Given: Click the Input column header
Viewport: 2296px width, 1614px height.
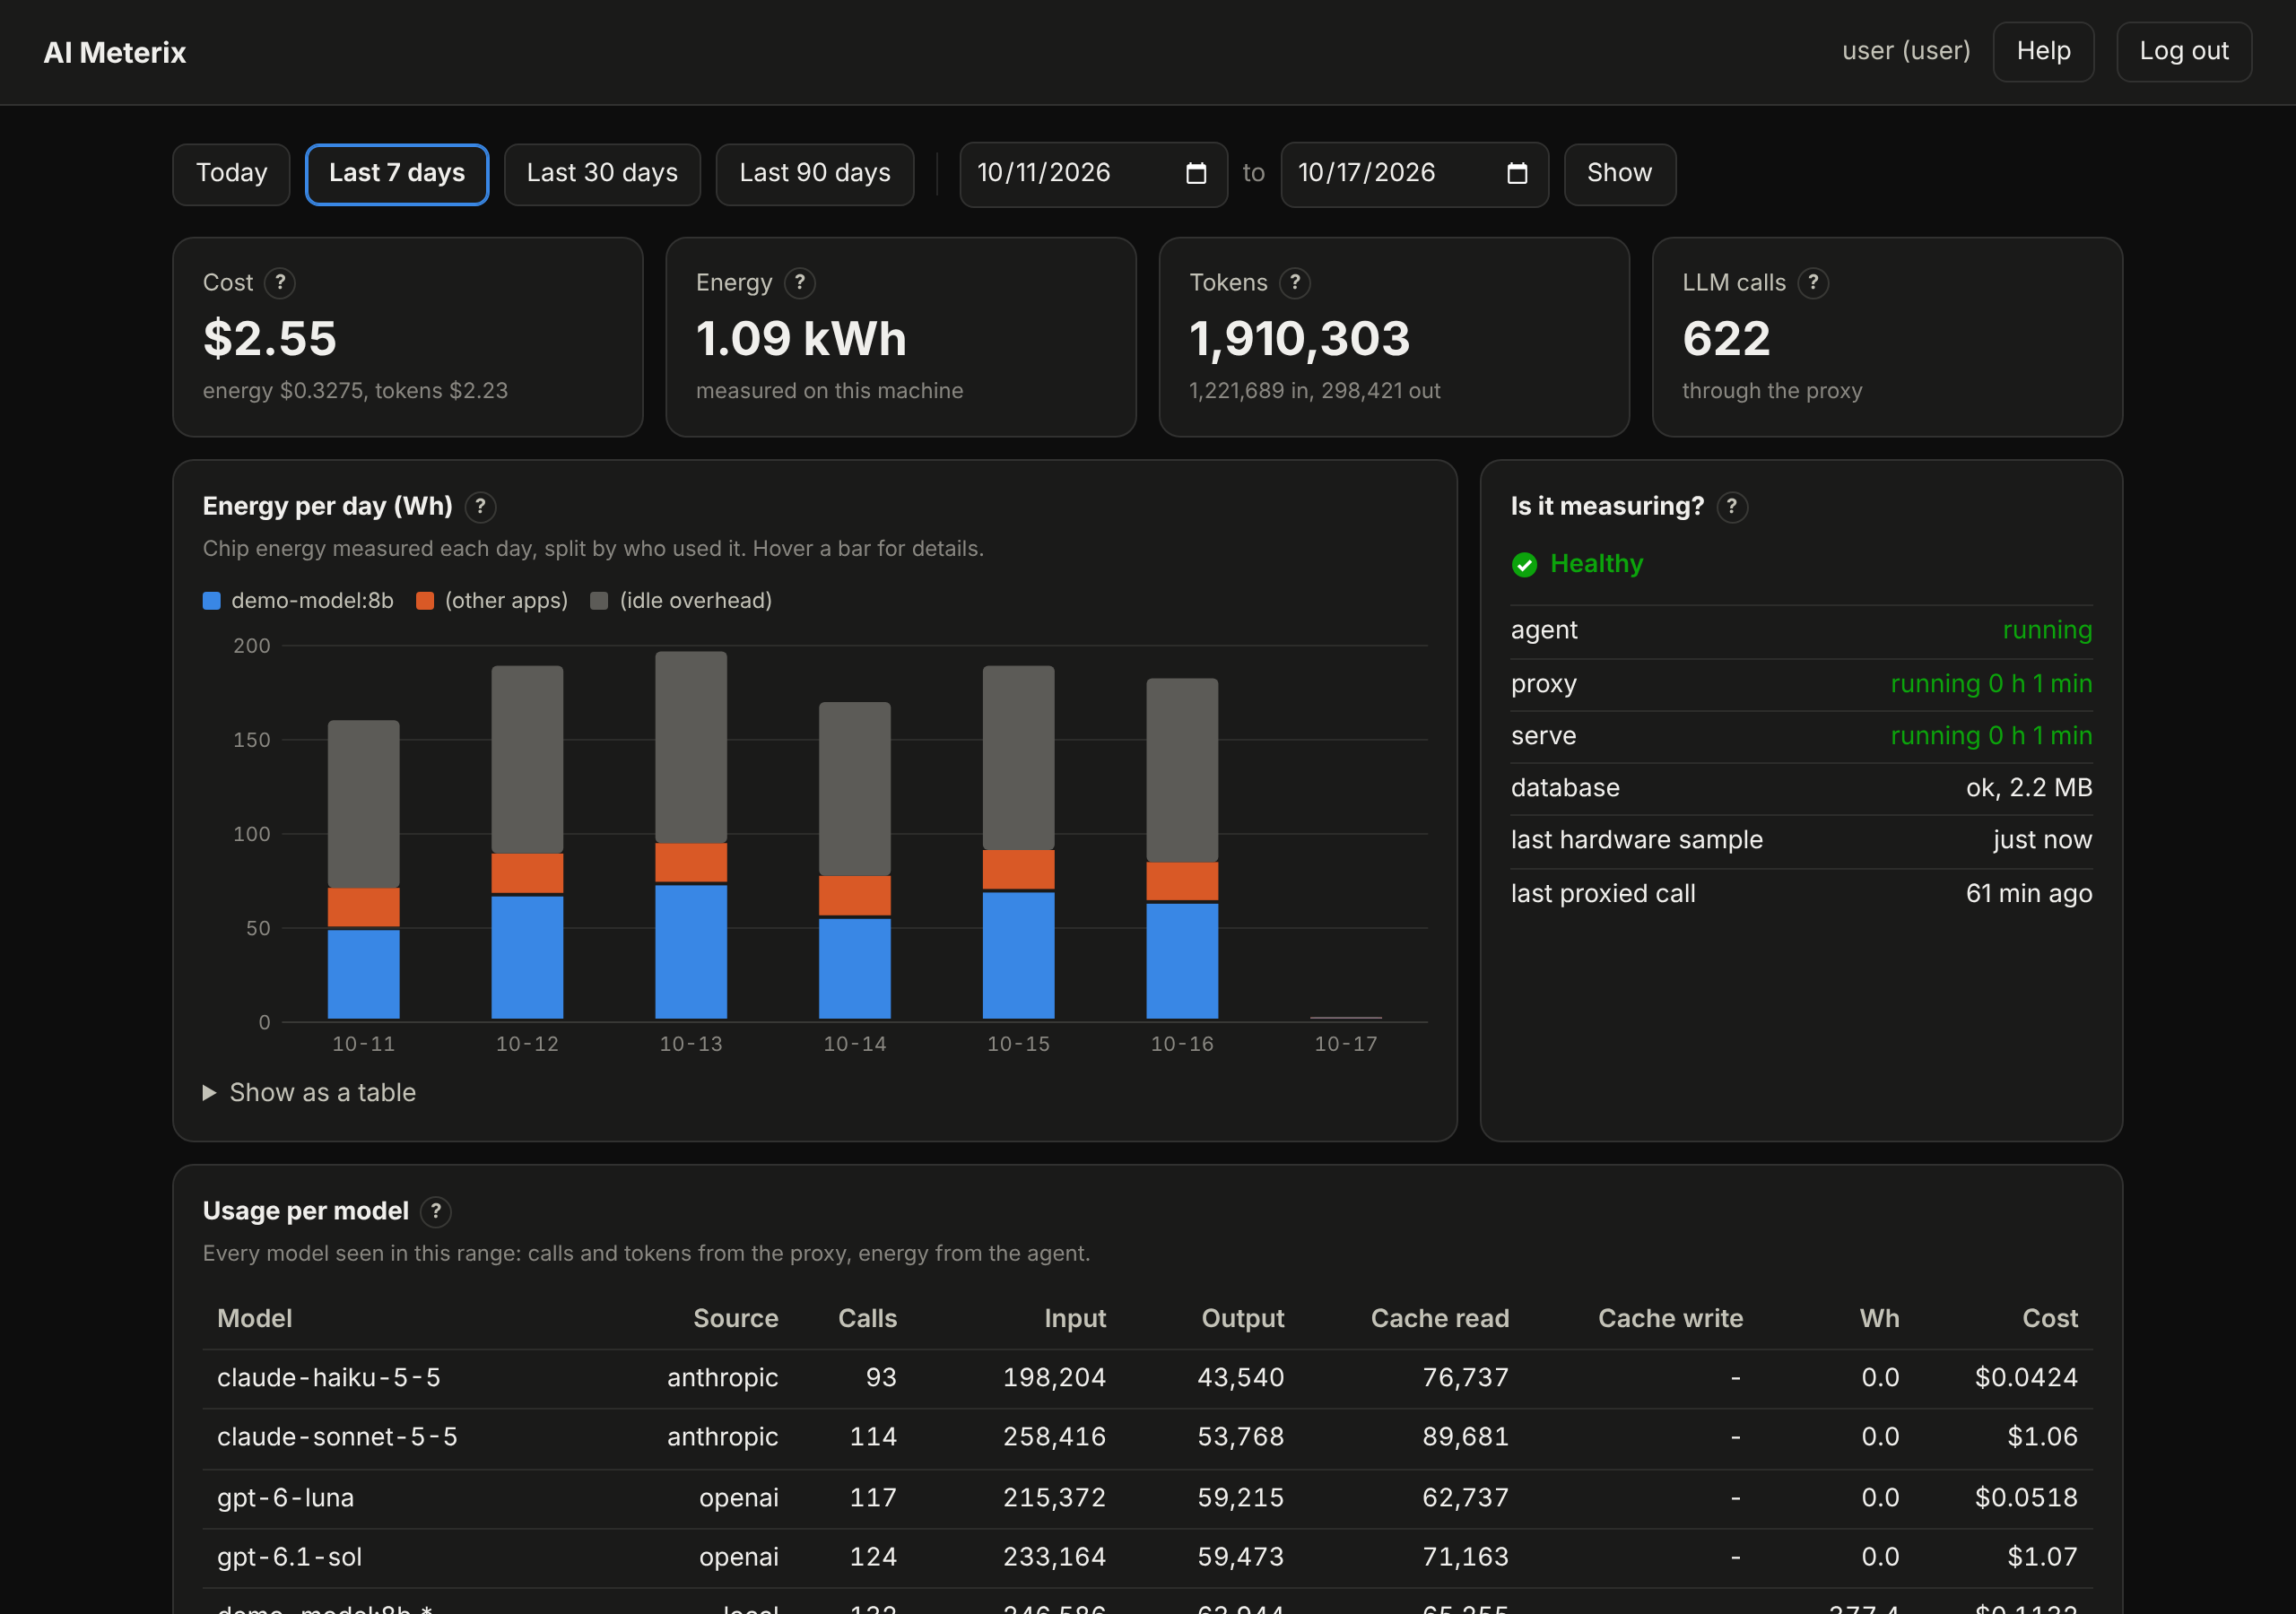Looking at the screenshot, I should (1075, 1319).
